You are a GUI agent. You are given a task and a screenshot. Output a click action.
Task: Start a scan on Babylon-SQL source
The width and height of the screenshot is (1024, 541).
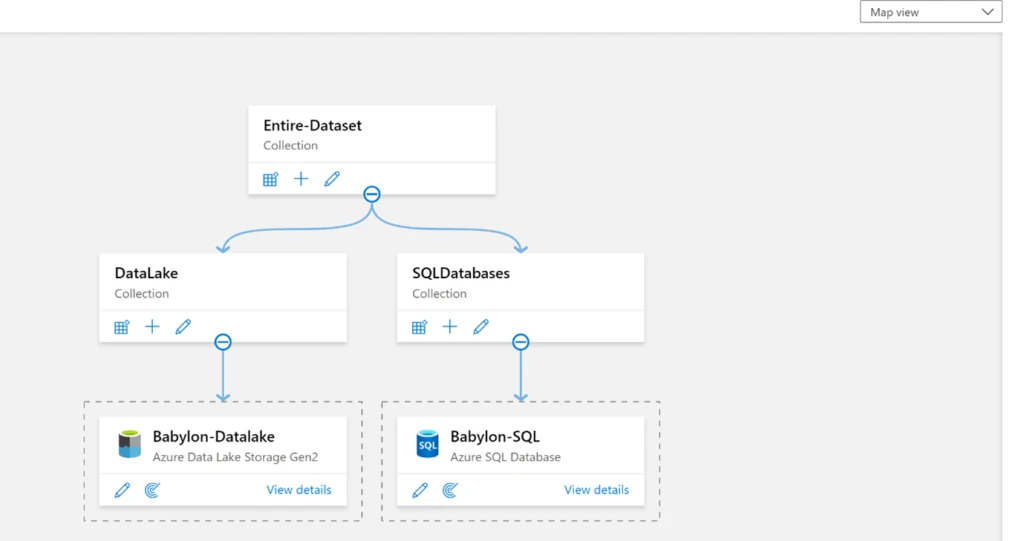coord(450,490)
